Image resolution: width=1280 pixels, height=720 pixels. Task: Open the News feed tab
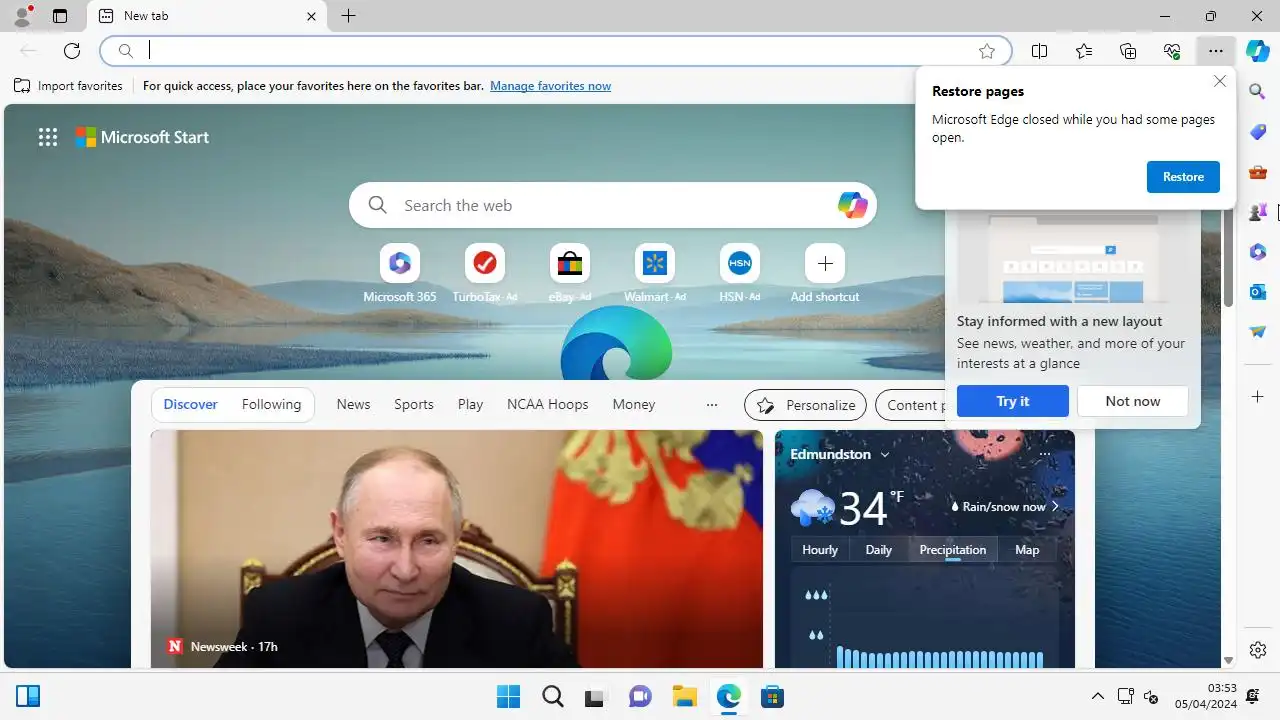tap(353, 405)
